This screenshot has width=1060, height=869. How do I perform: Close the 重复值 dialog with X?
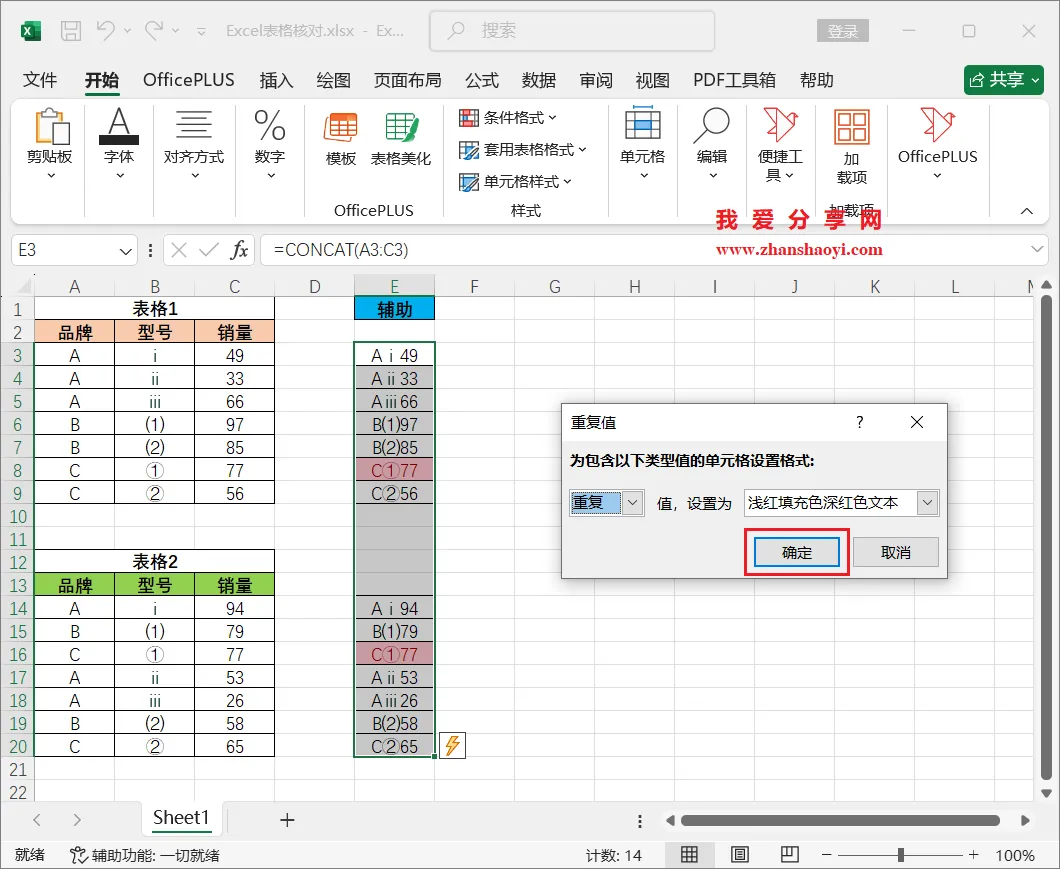[x=917, y=422]
